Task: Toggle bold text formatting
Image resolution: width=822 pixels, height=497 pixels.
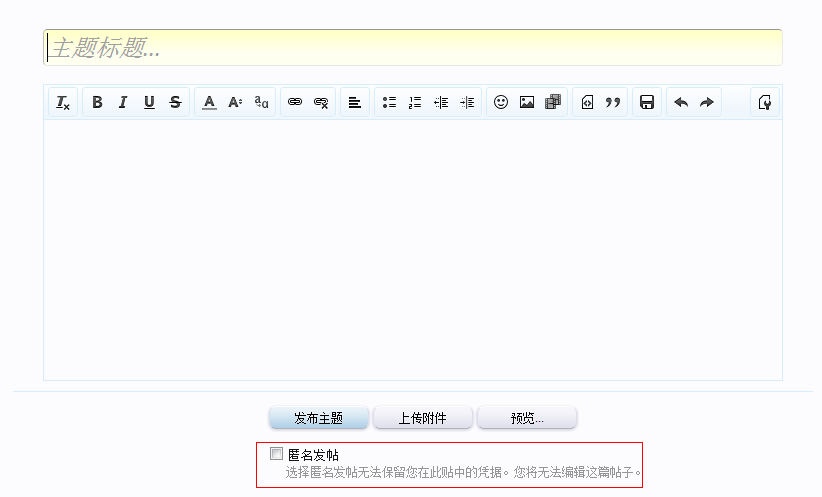Action: (x=97, y=102)
